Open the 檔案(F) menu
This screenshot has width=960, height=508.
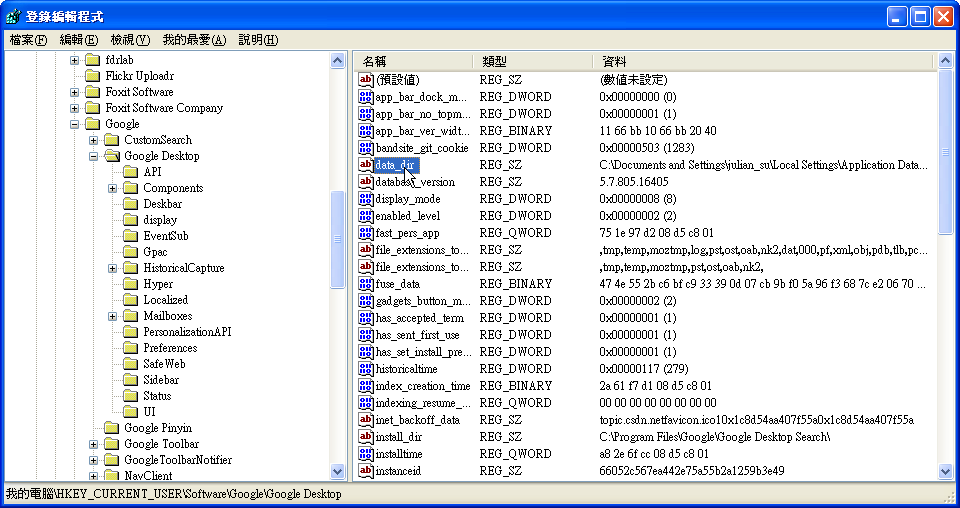29,40
